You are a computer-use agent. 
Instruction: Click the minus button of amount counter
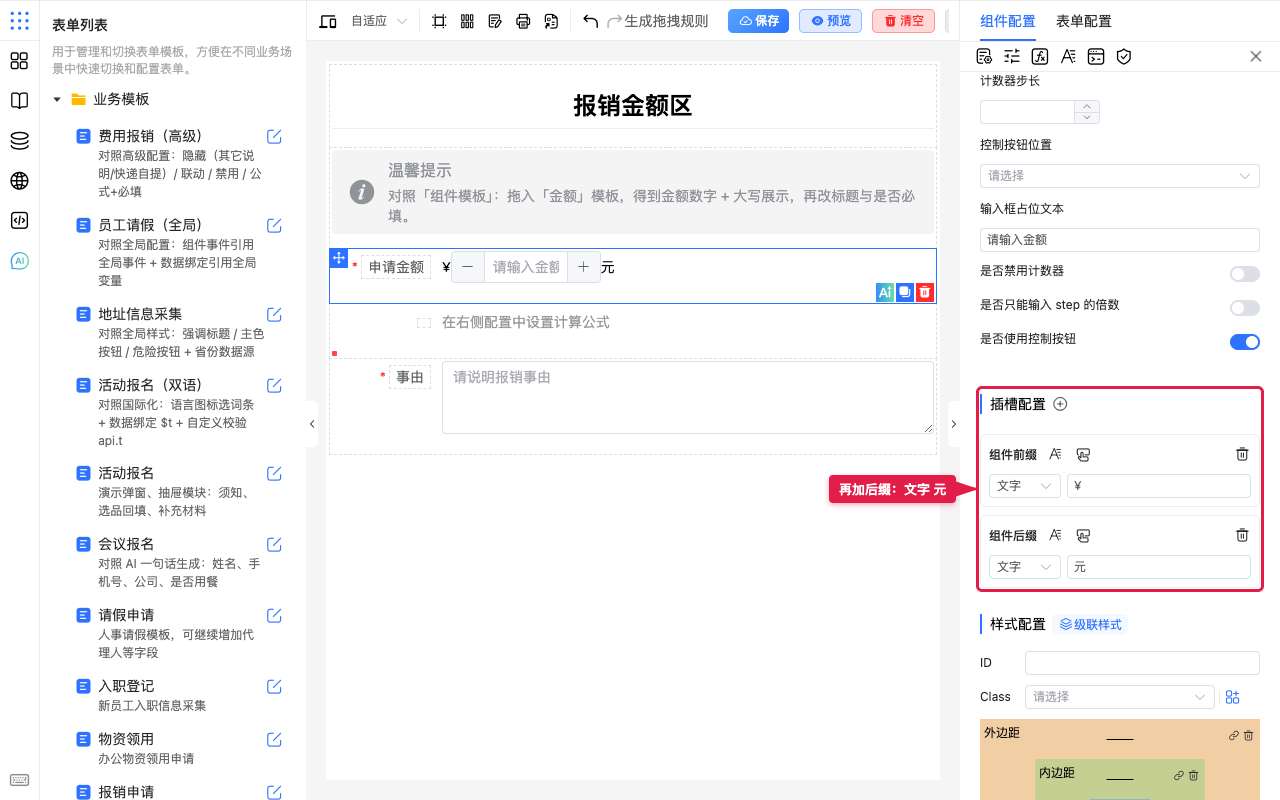pos(468,267)
